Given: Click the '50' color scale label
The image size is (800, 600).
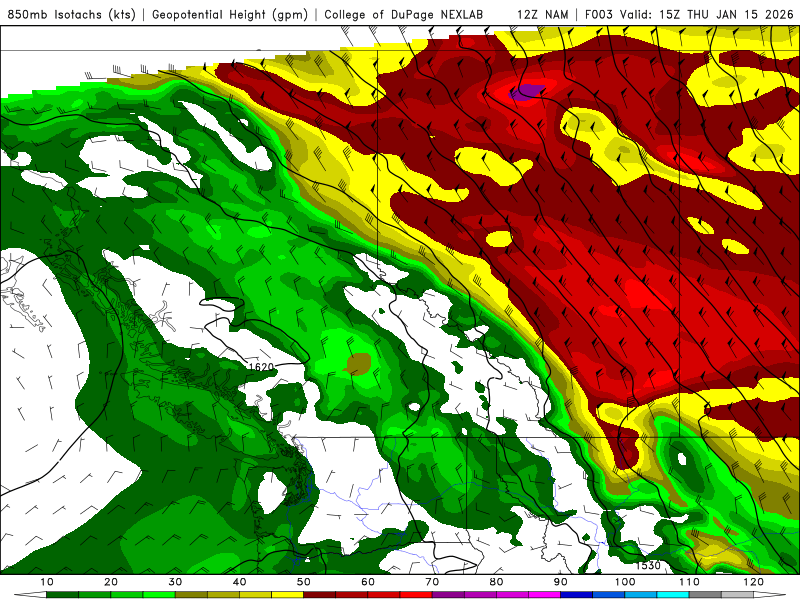Looking at the screenshot, I should 304,582.
